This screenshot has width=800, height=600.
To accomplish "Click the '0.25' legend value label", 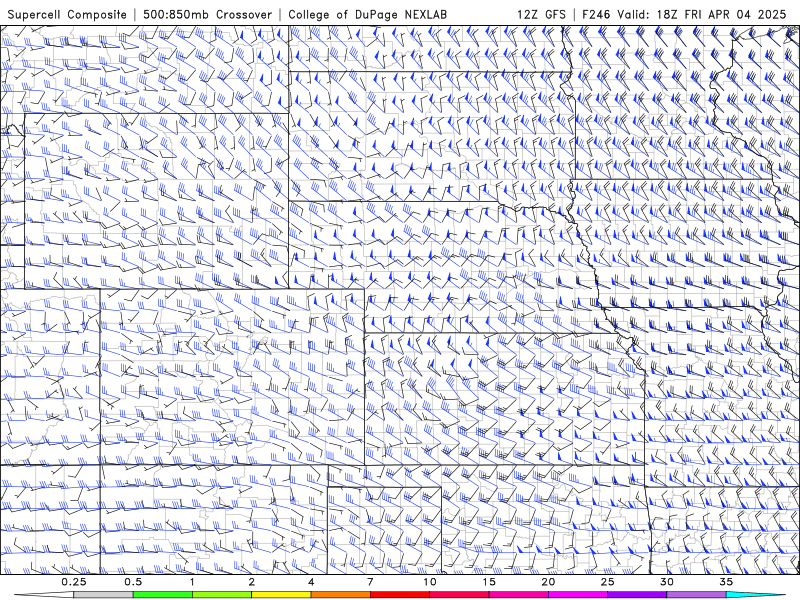I will coord(74,582).
